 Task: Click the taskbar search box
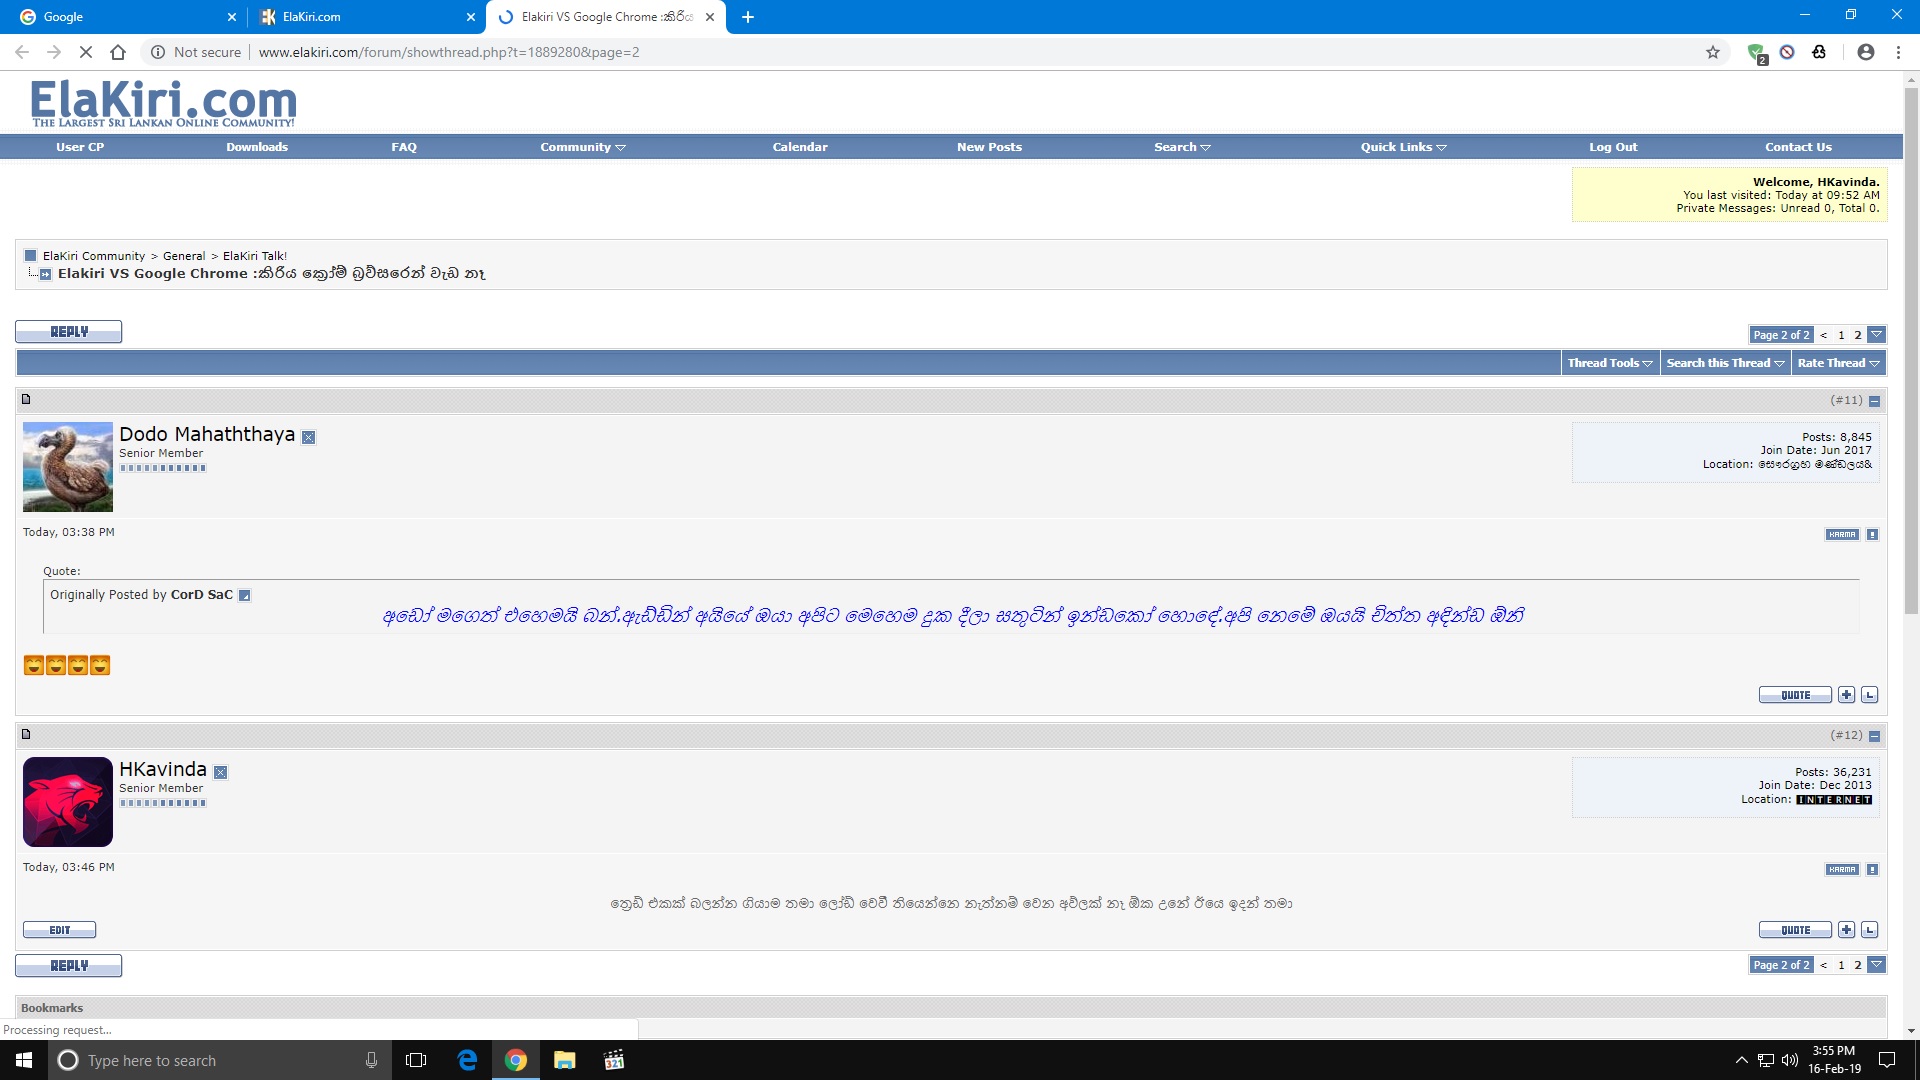point(220,1060)
